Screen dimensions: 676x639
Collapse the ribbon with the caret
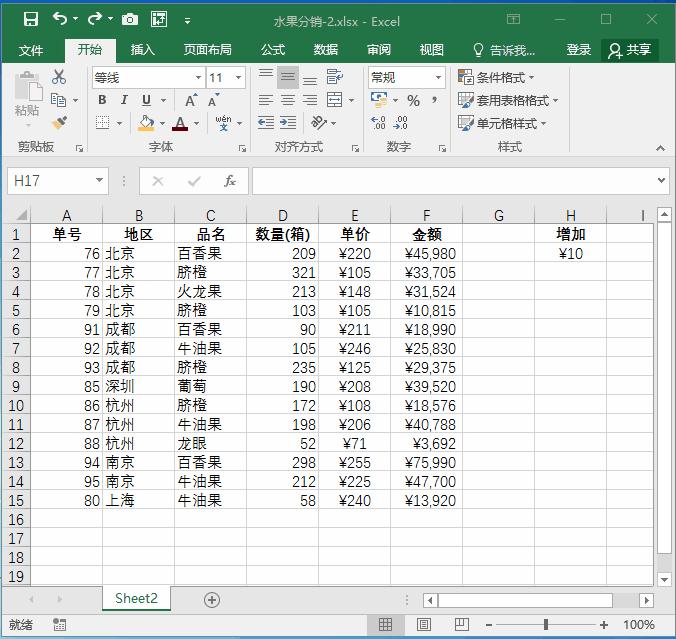[660, 148]
